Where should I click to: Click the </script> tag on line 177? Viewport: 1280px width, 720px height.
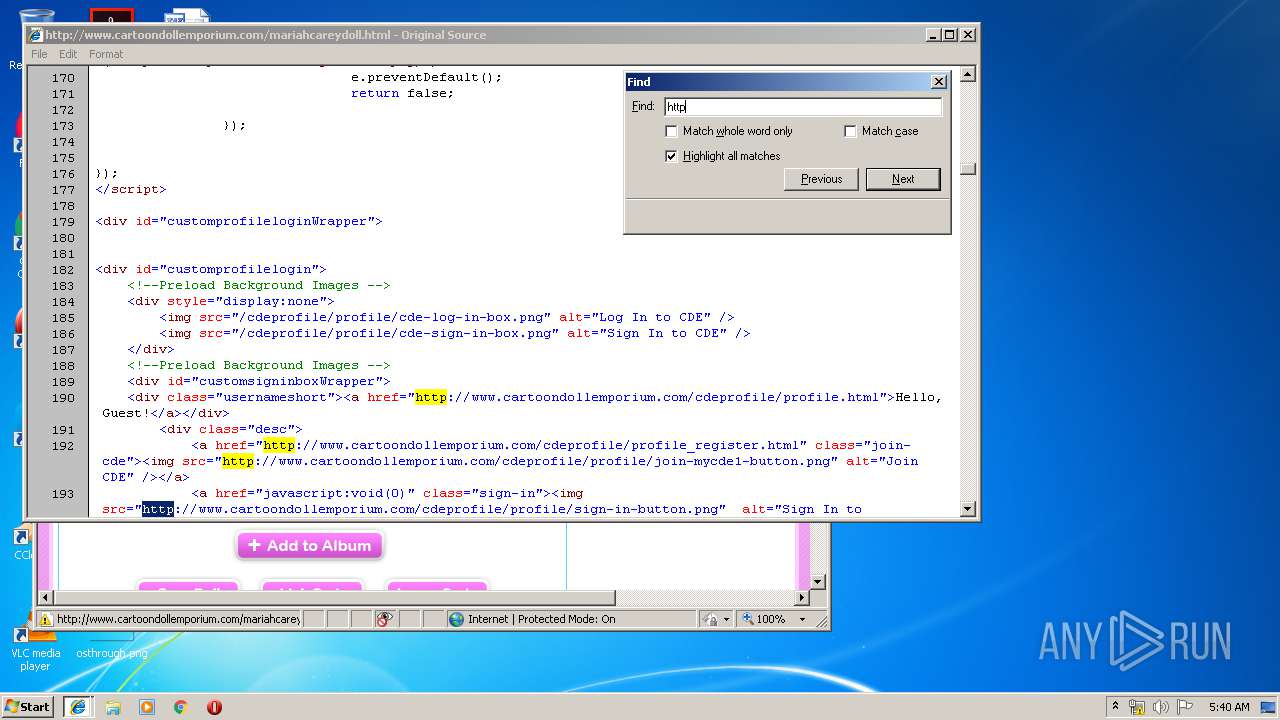click(x=131, y=190)
